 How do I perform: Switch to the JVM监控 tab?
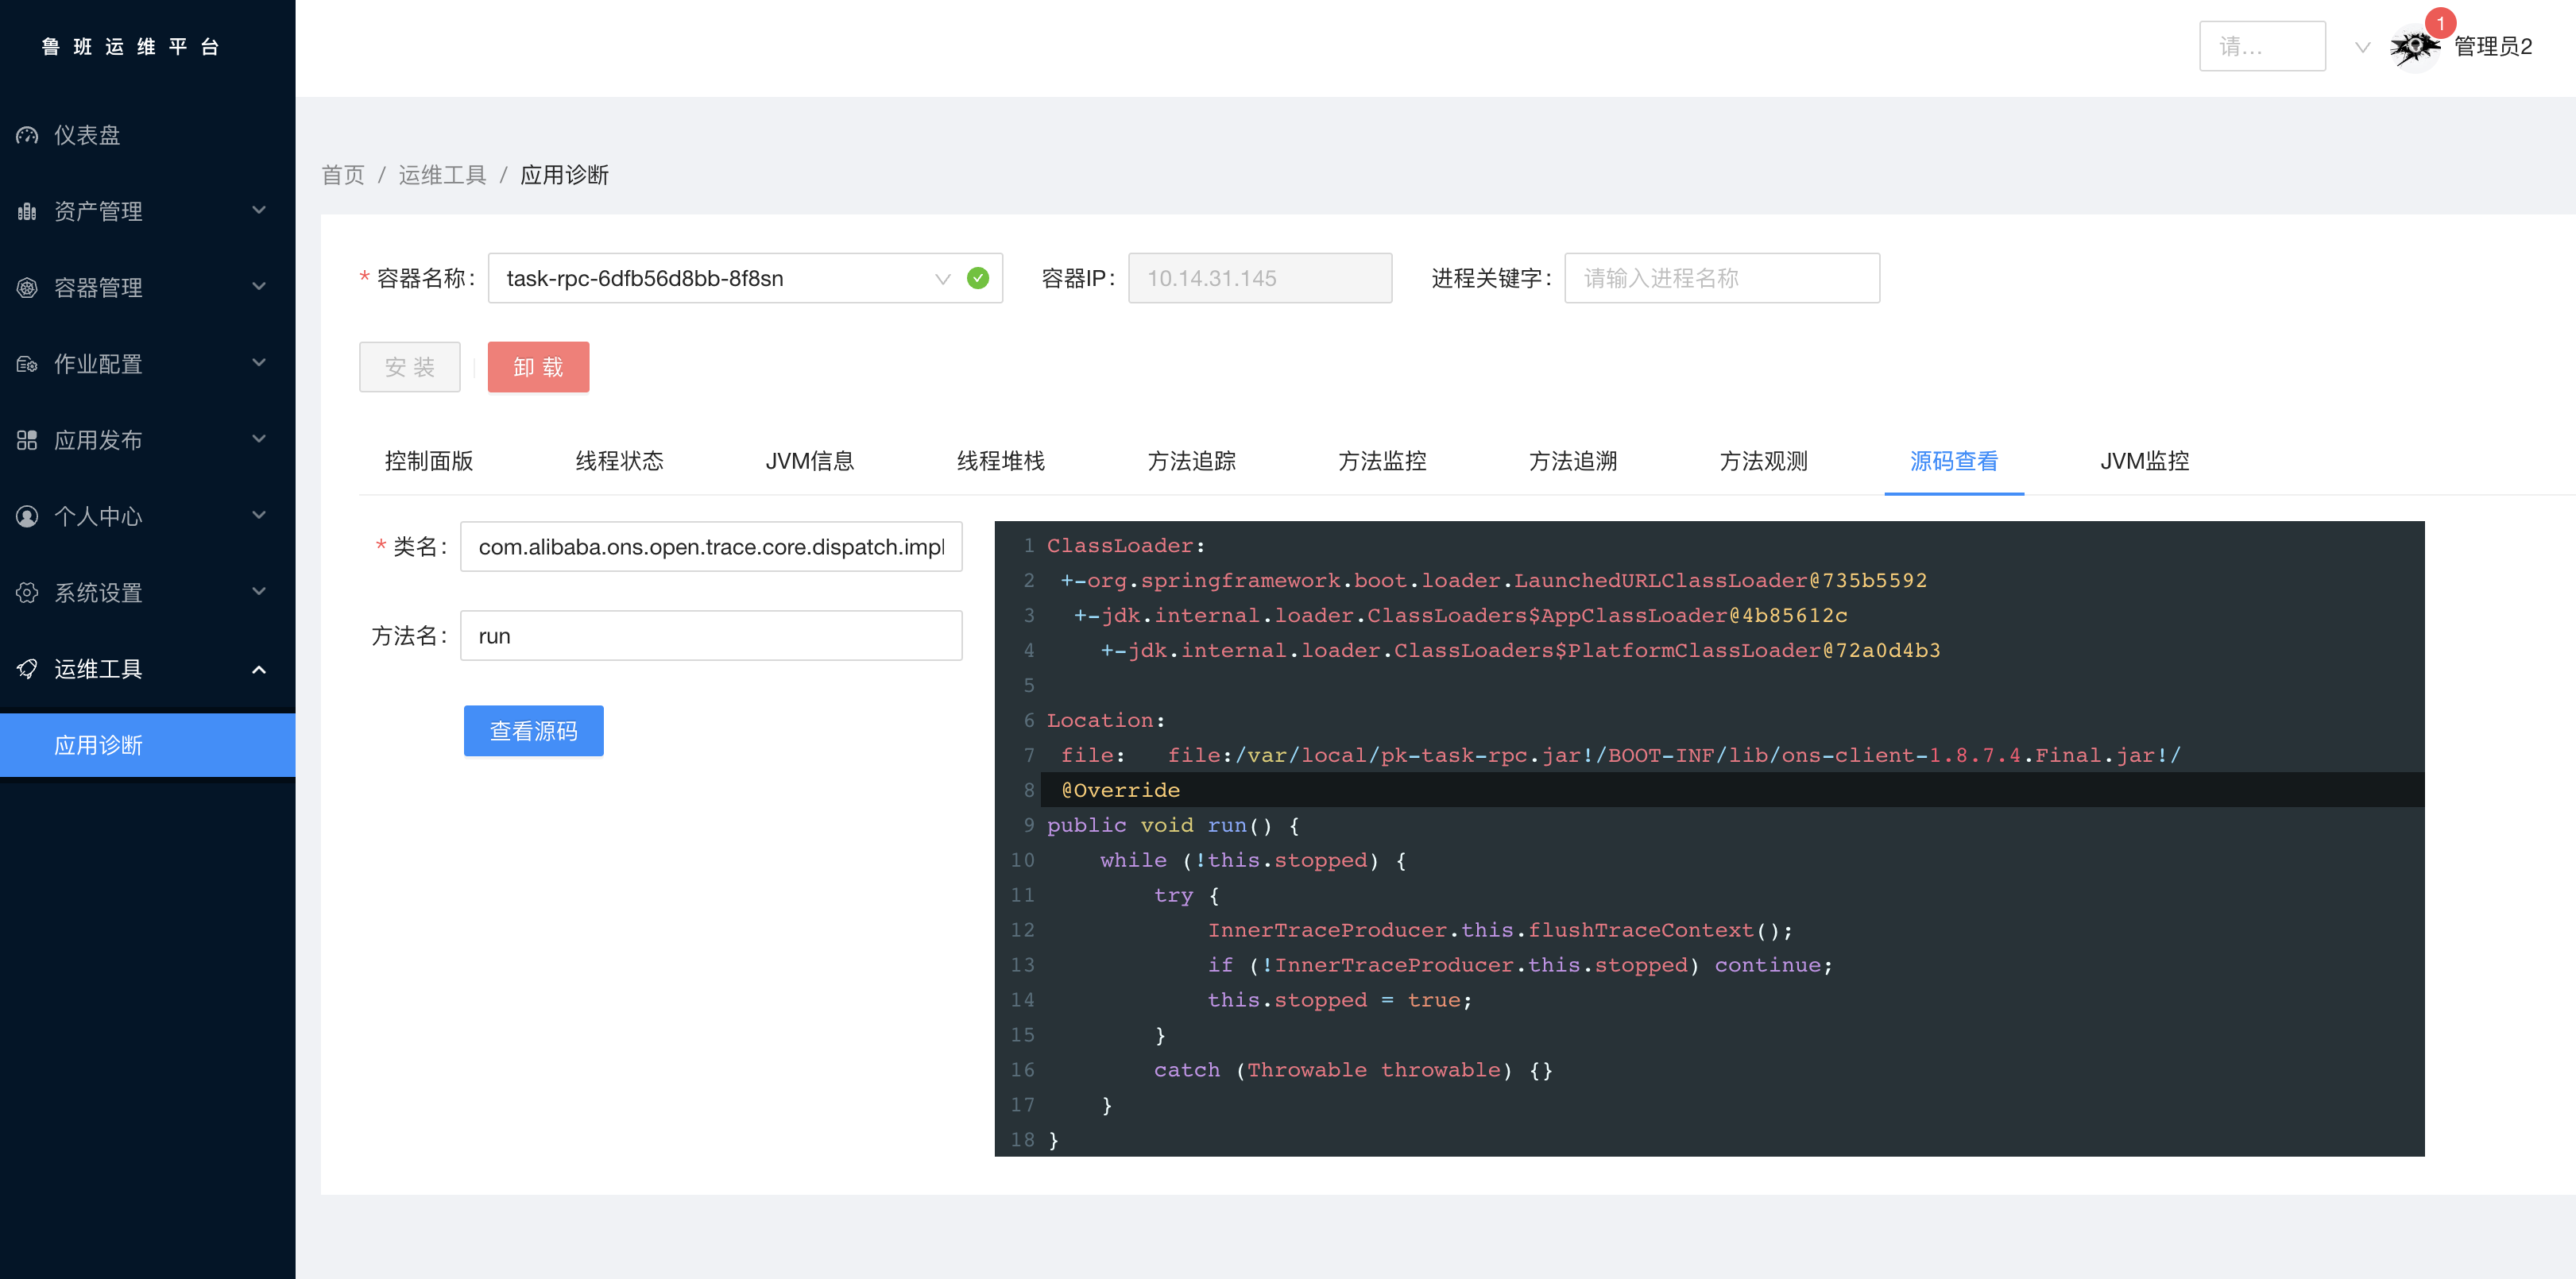point(2144,461)
